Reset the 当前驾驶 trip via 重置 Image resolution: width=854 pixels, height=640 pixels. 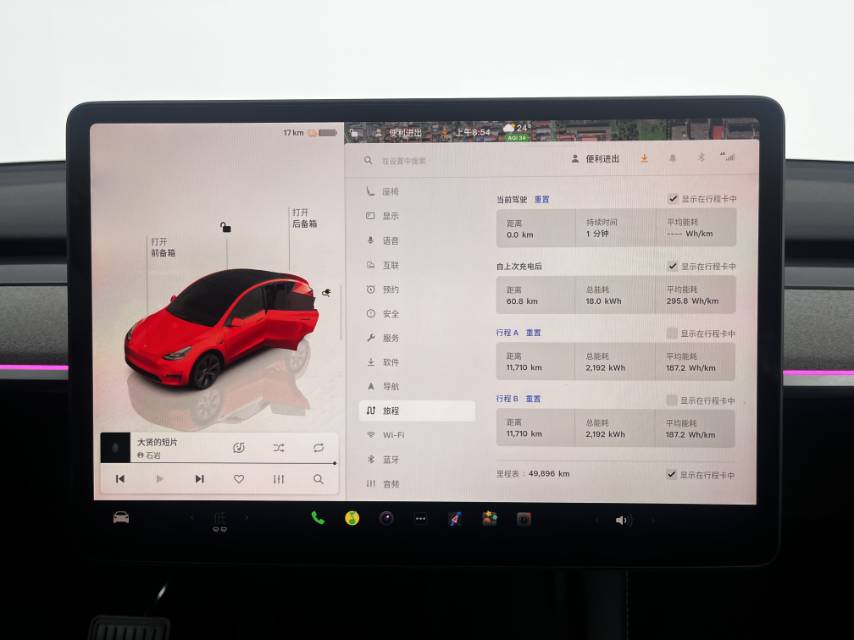tap(541, 199)
